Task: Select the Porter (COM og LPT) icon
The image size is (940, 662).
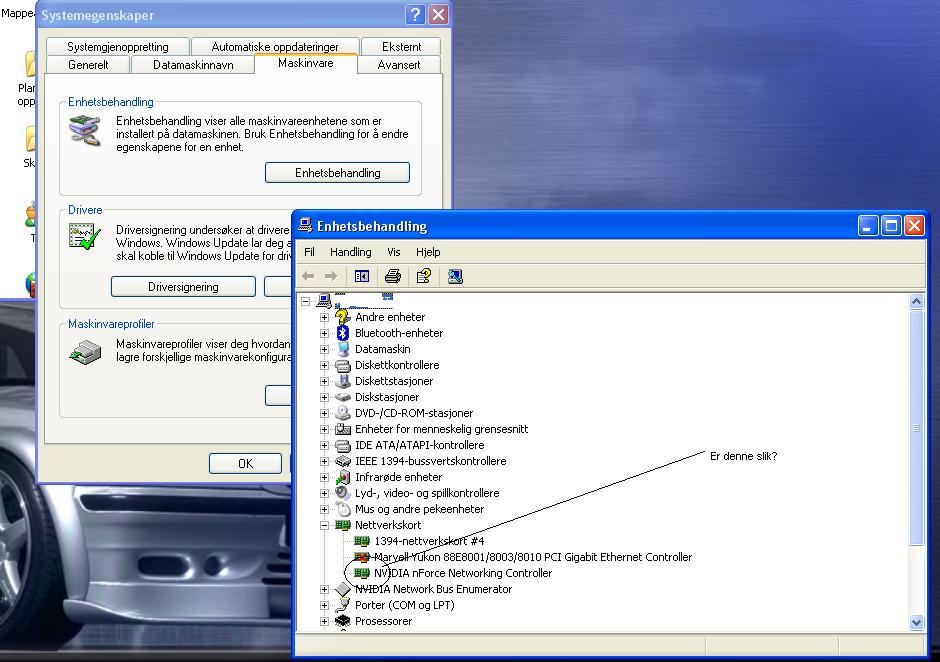Action: 342,605
